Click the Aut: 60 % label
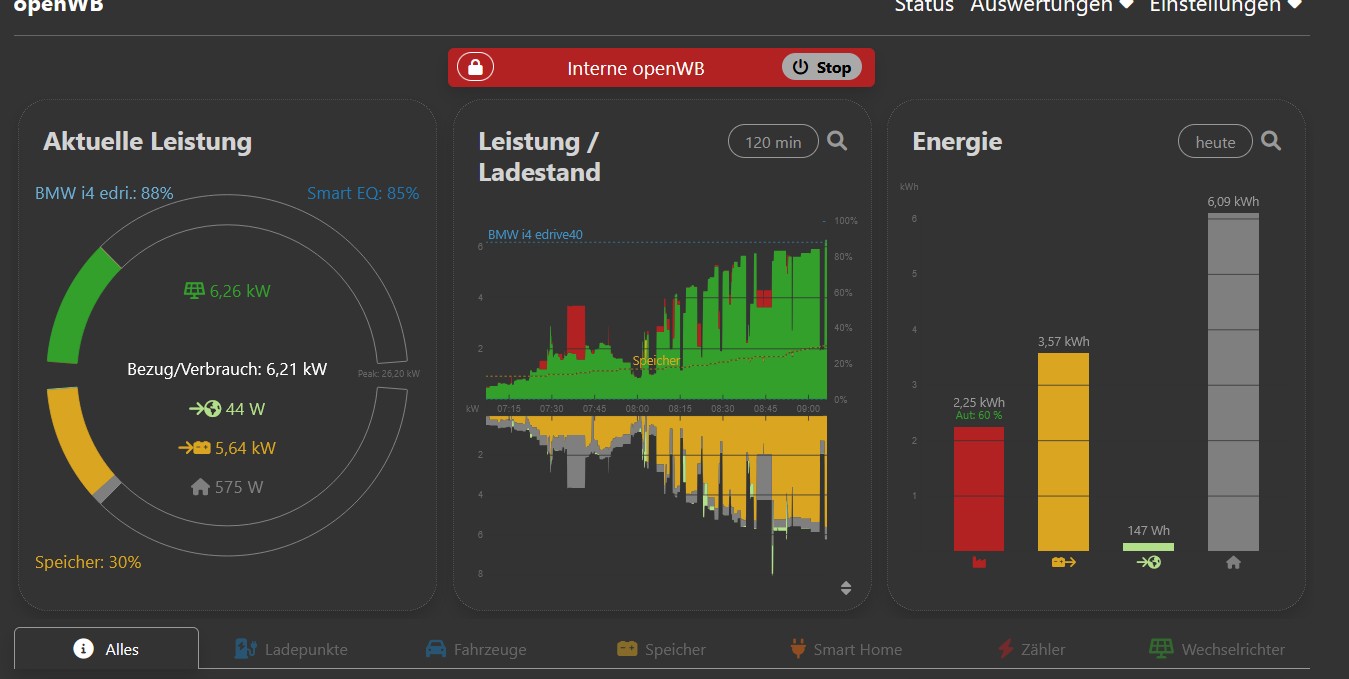1349x679 pixels. coord(979,415)
